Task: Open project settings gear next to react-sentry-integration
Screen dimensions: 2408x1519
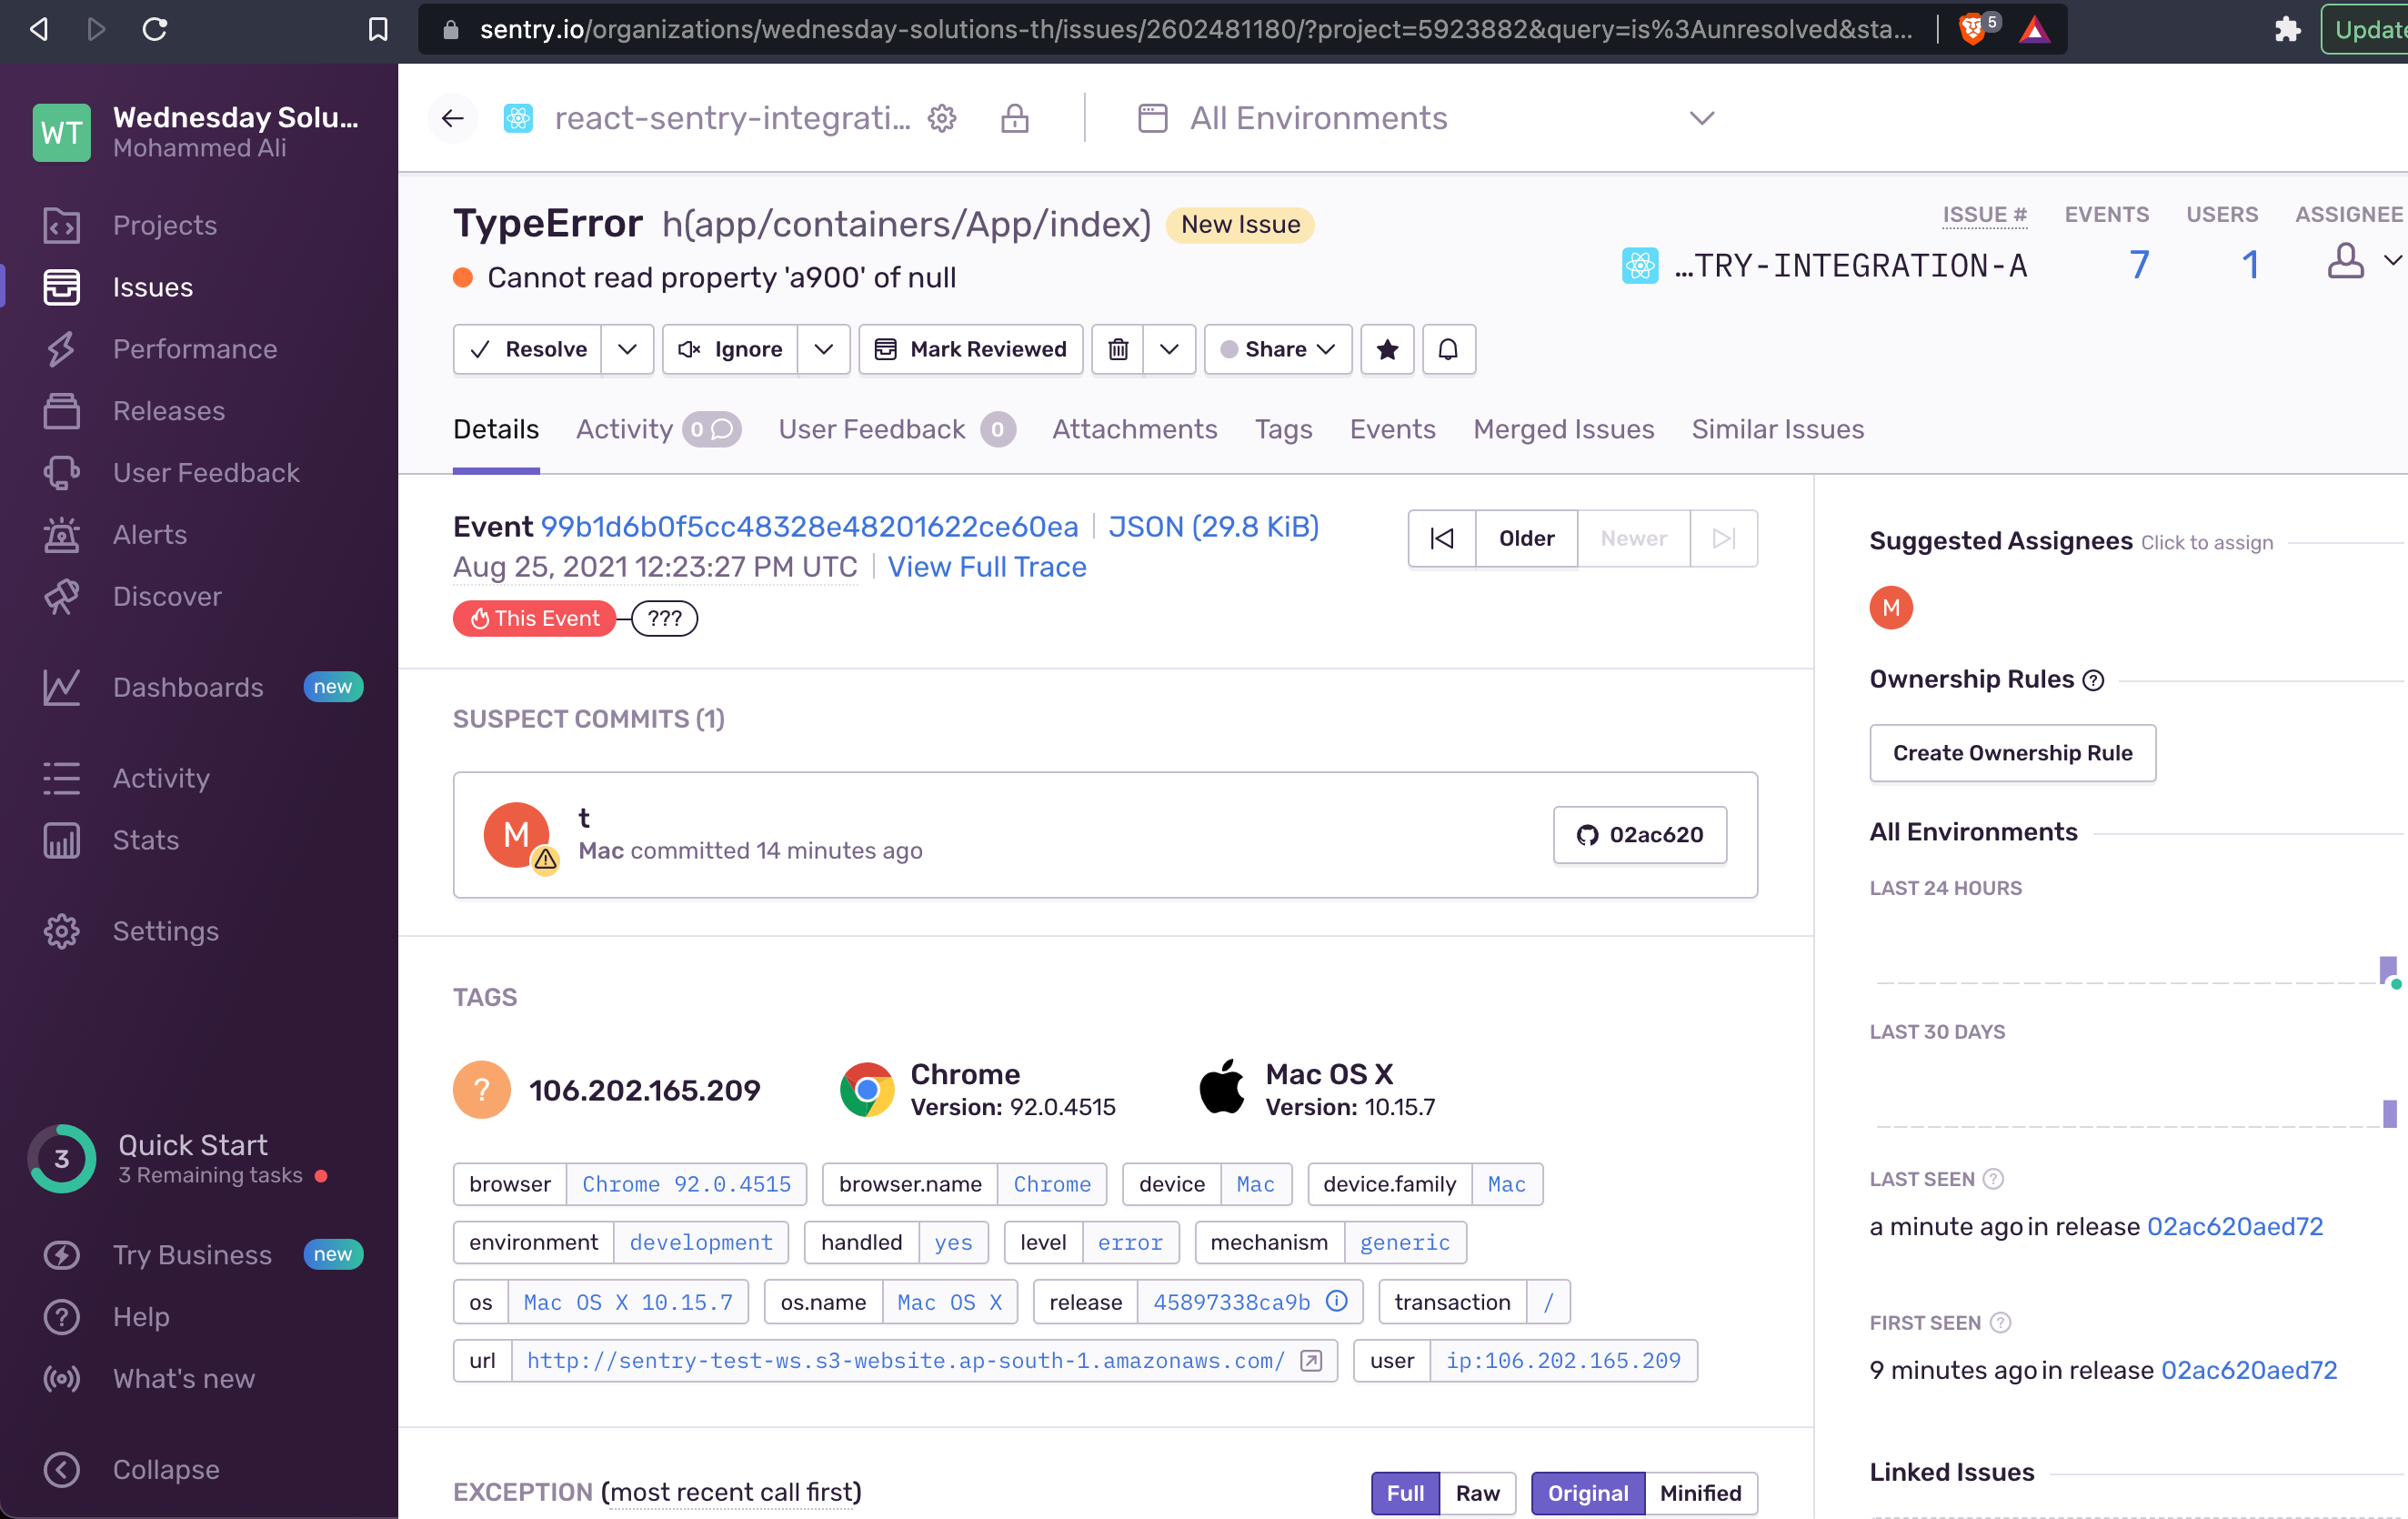Action: (x=942, y=118)
